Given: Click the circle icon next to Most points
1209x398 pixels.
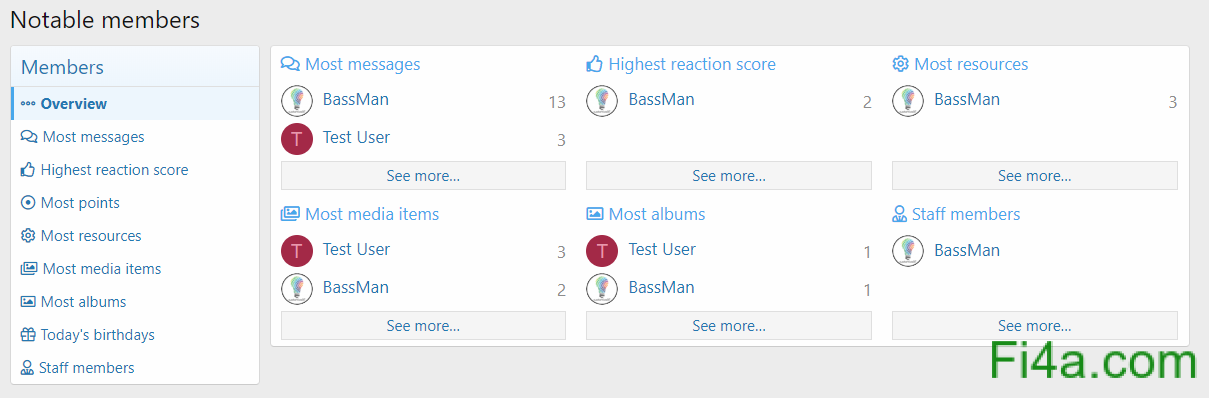Looking at the screenshot, I should click(x=28, y=203).
